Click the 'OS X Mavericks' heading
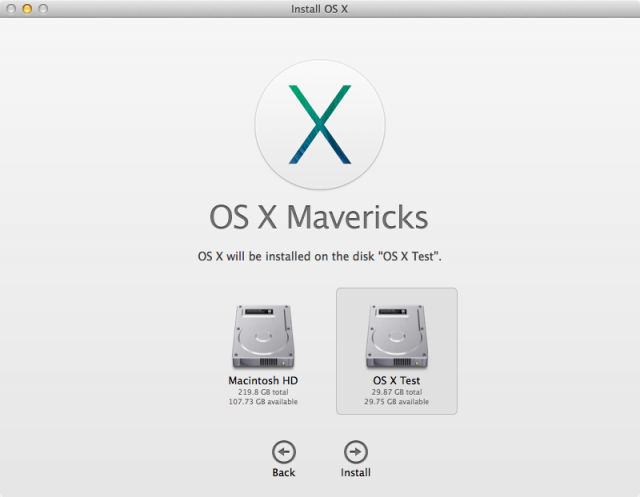This screenshot has height=497, width=640. (319, 217)
